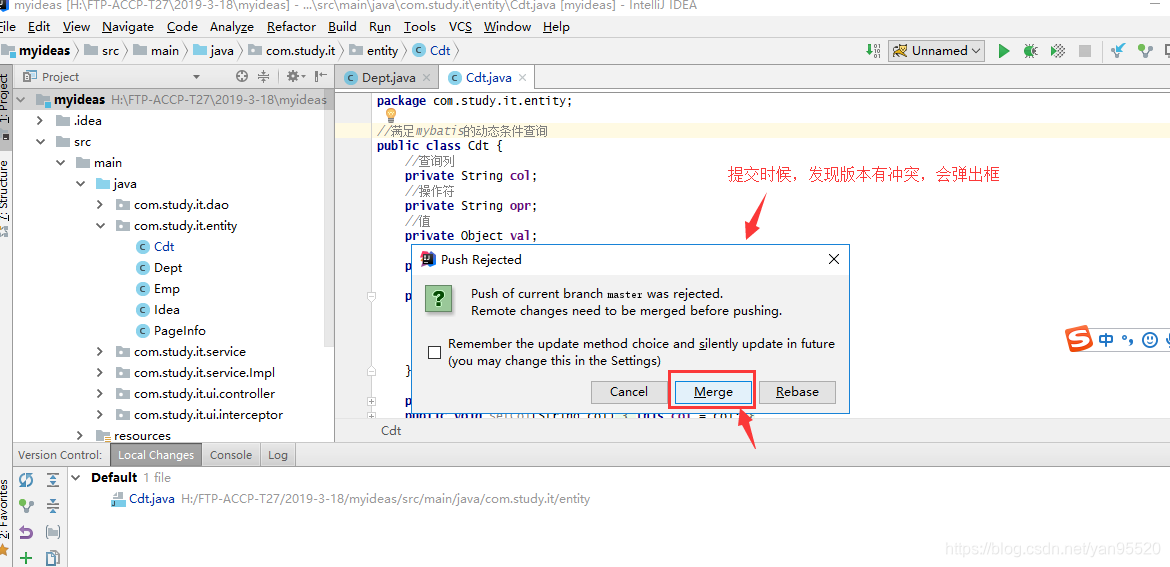Click the grey Stop square icon
Screen dimensions: 1170x567
[x=1085, y=51]
